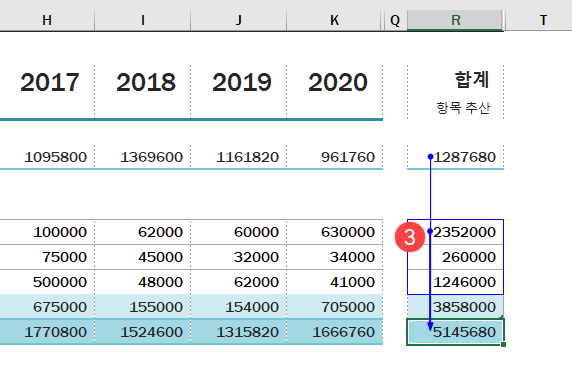Click the fill handle of cell 5145680

pos(503,345)
